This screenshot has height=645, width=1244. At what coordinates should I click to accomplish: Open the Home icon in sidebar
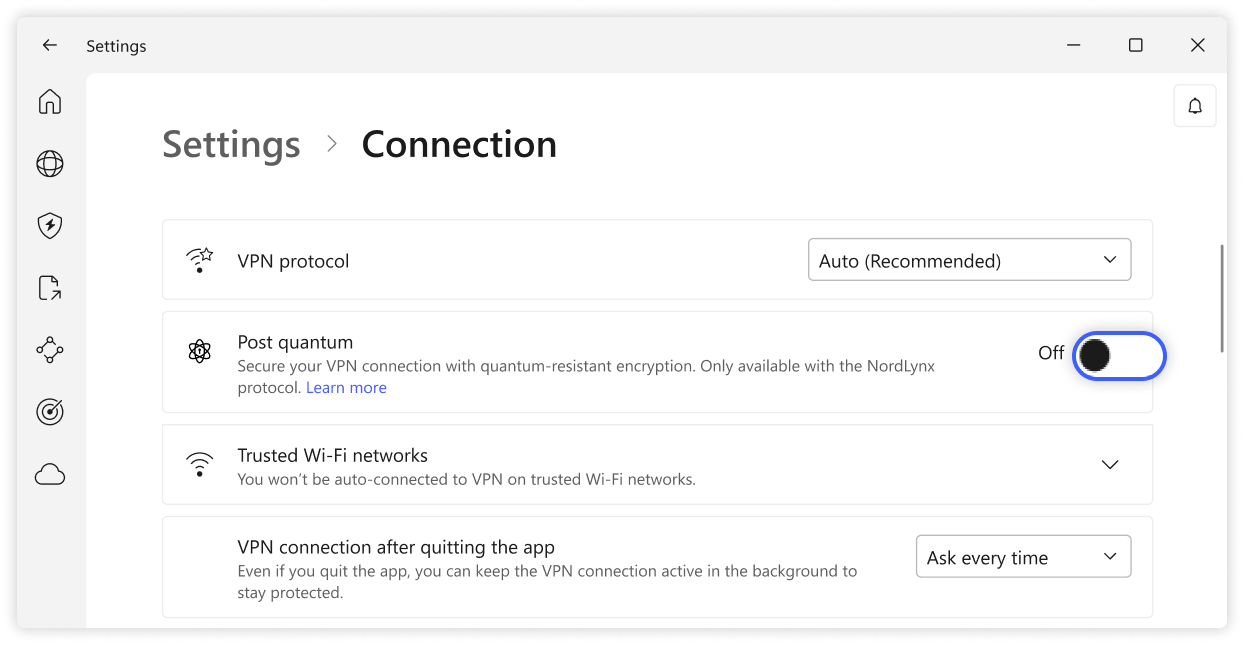(50, 102)
